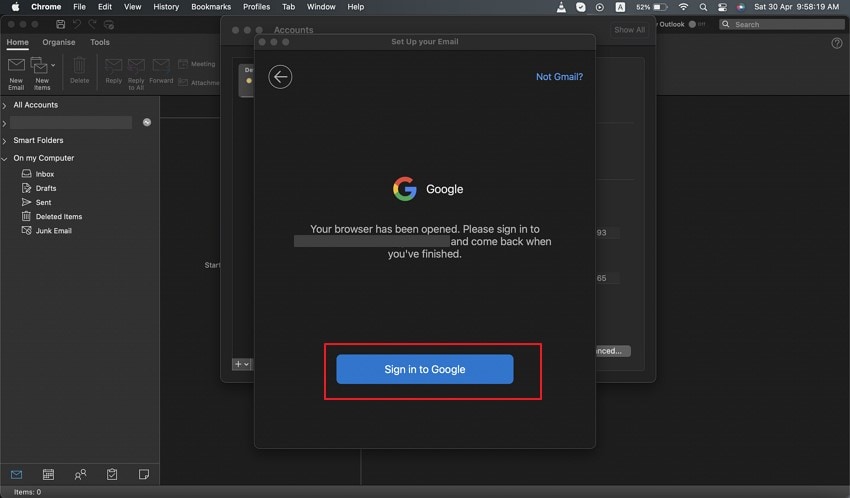Open the add account plus dropdown in Accounts
850x498 pixels.
tap(242, 364)
